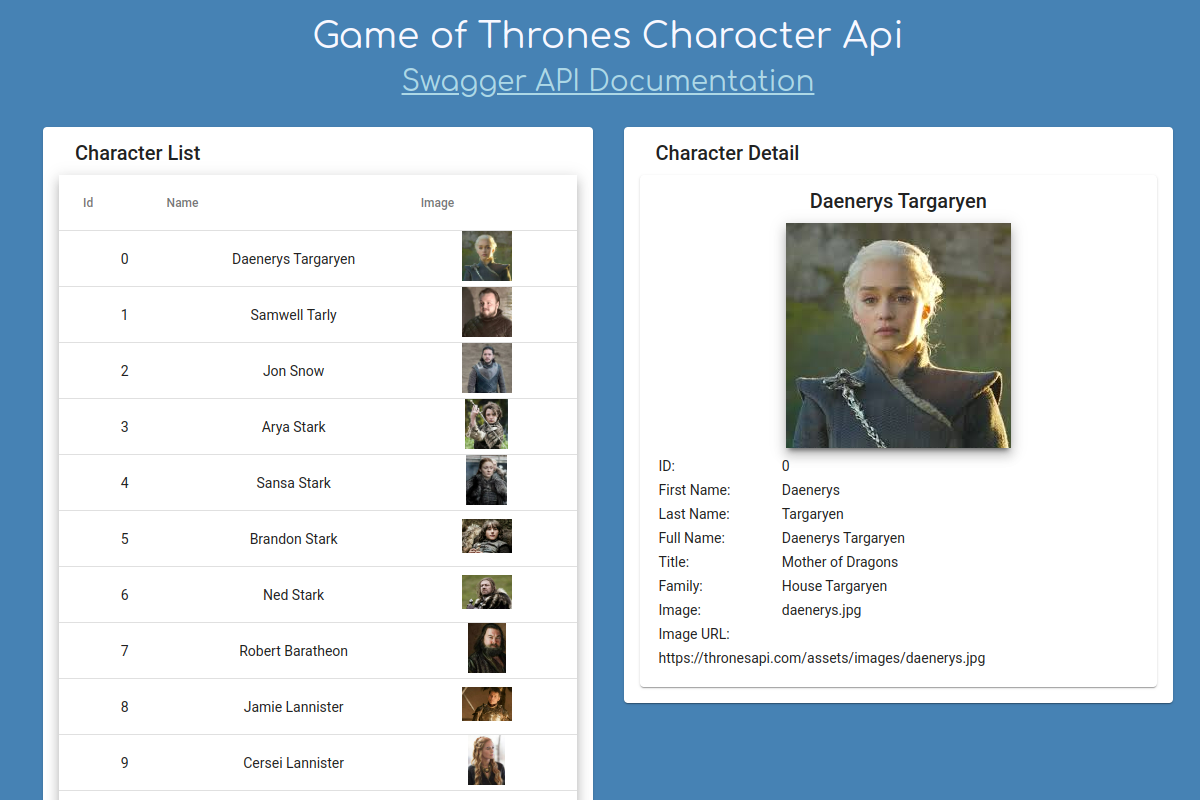Viewport: 1200px width, 800px height.
Task: Click the First Name value Daenerys
Action: tap(811, 490)
